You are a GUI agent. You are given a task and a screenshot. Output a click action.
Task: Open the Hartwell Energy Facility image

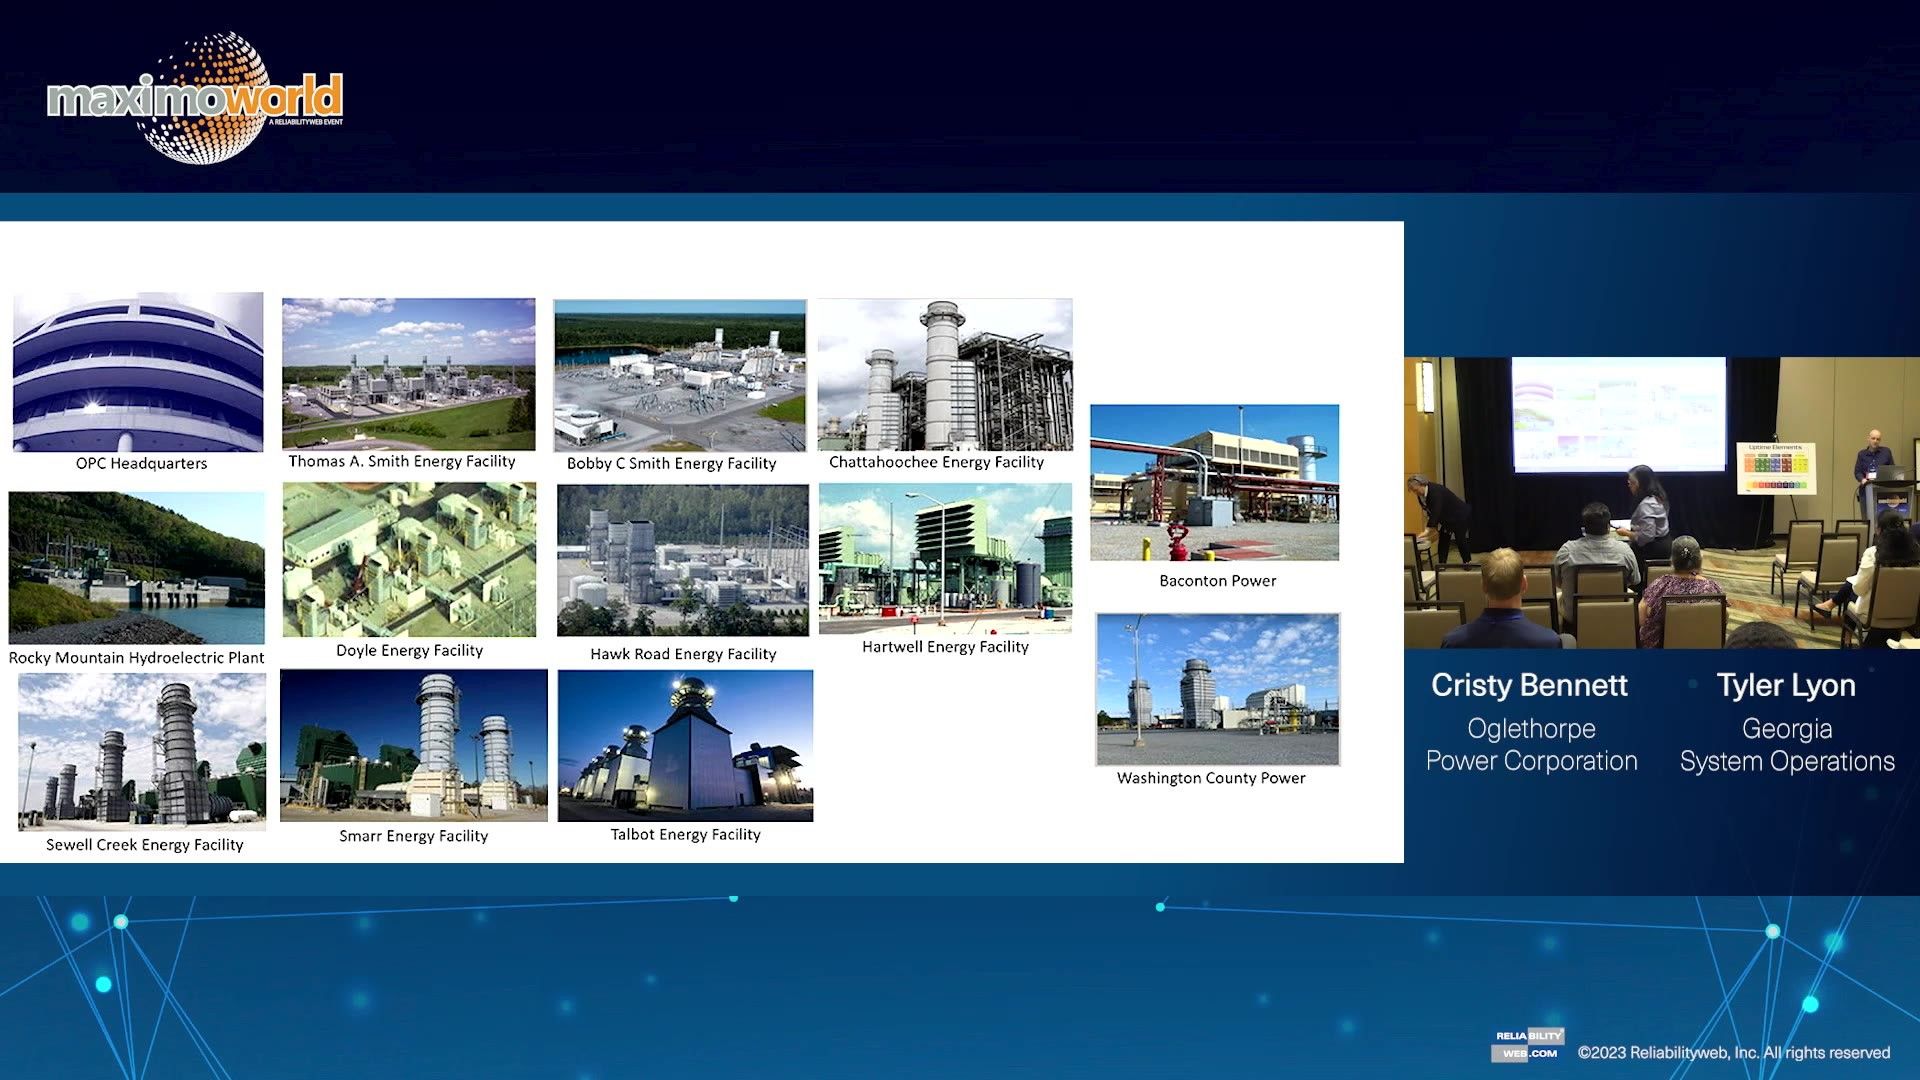point(945,558)
